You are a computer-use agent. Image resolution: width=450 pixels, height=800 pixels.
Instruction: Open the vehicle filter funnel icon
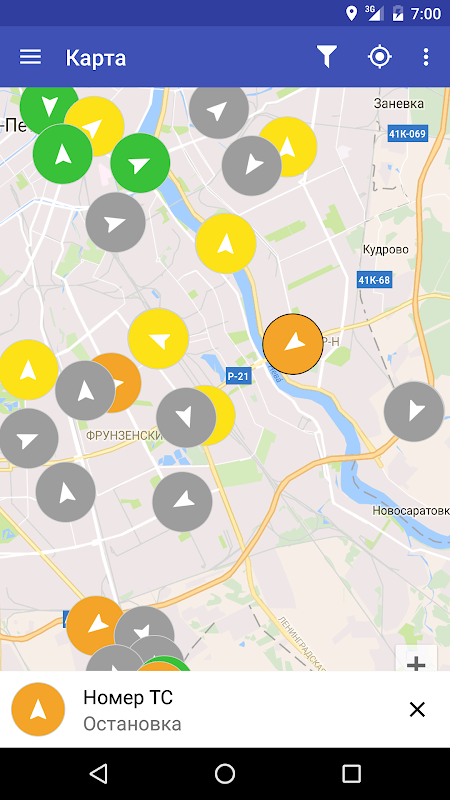[327, 57]
